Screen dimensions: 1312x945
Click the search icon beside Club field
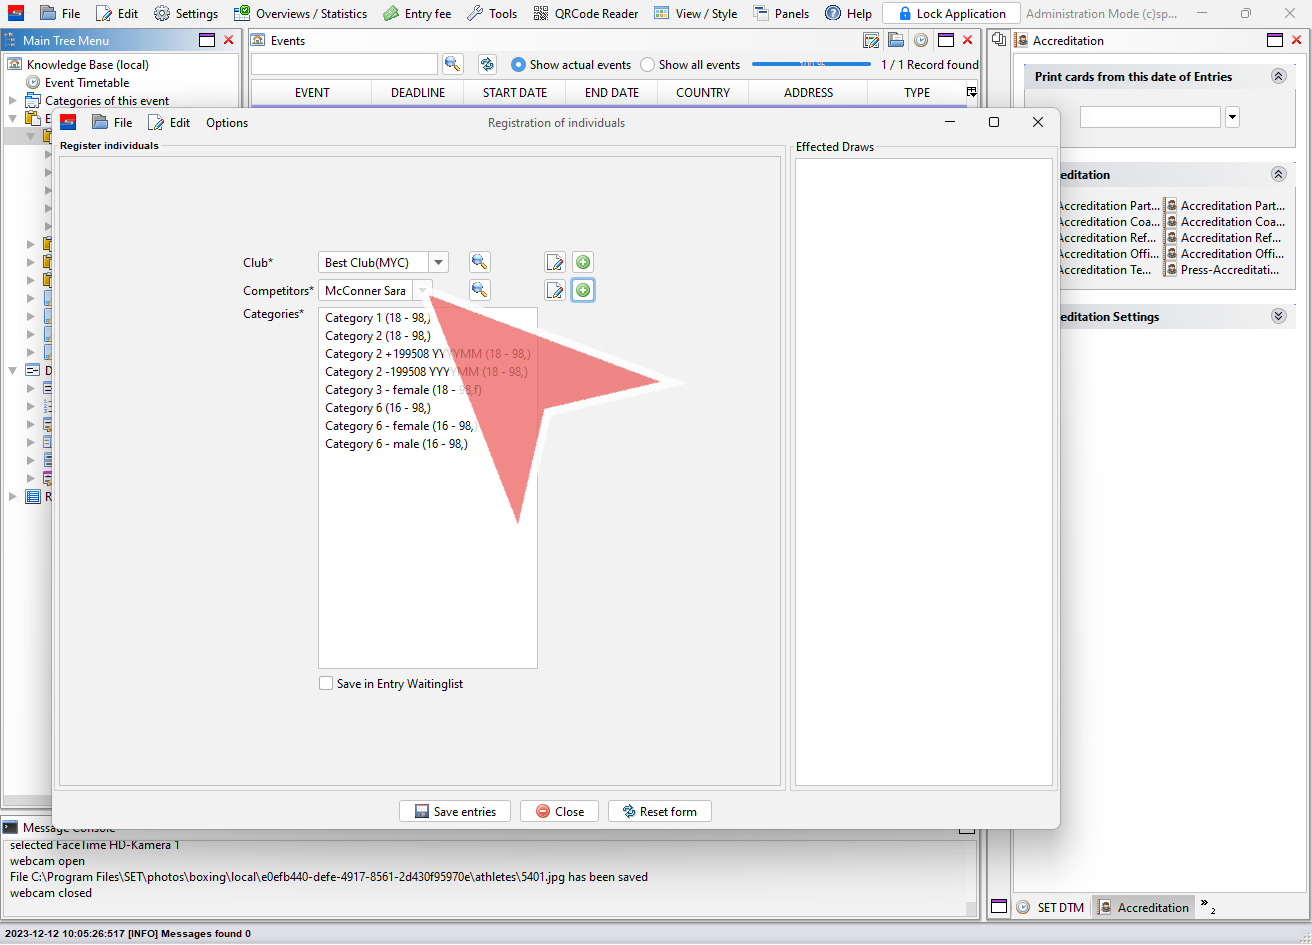click(480, 263)
